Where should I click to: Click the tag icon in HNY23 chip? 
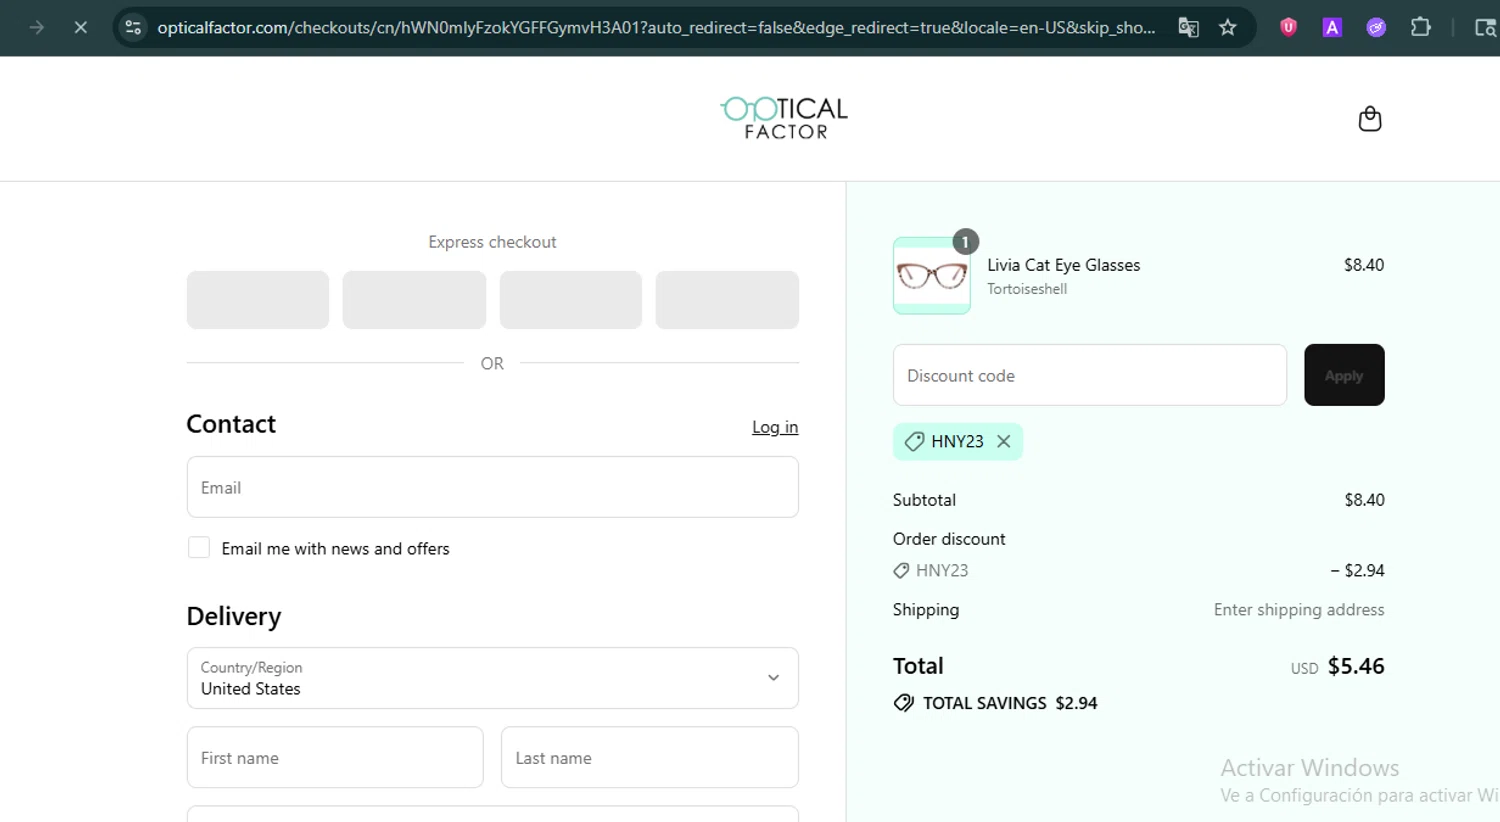914,441
